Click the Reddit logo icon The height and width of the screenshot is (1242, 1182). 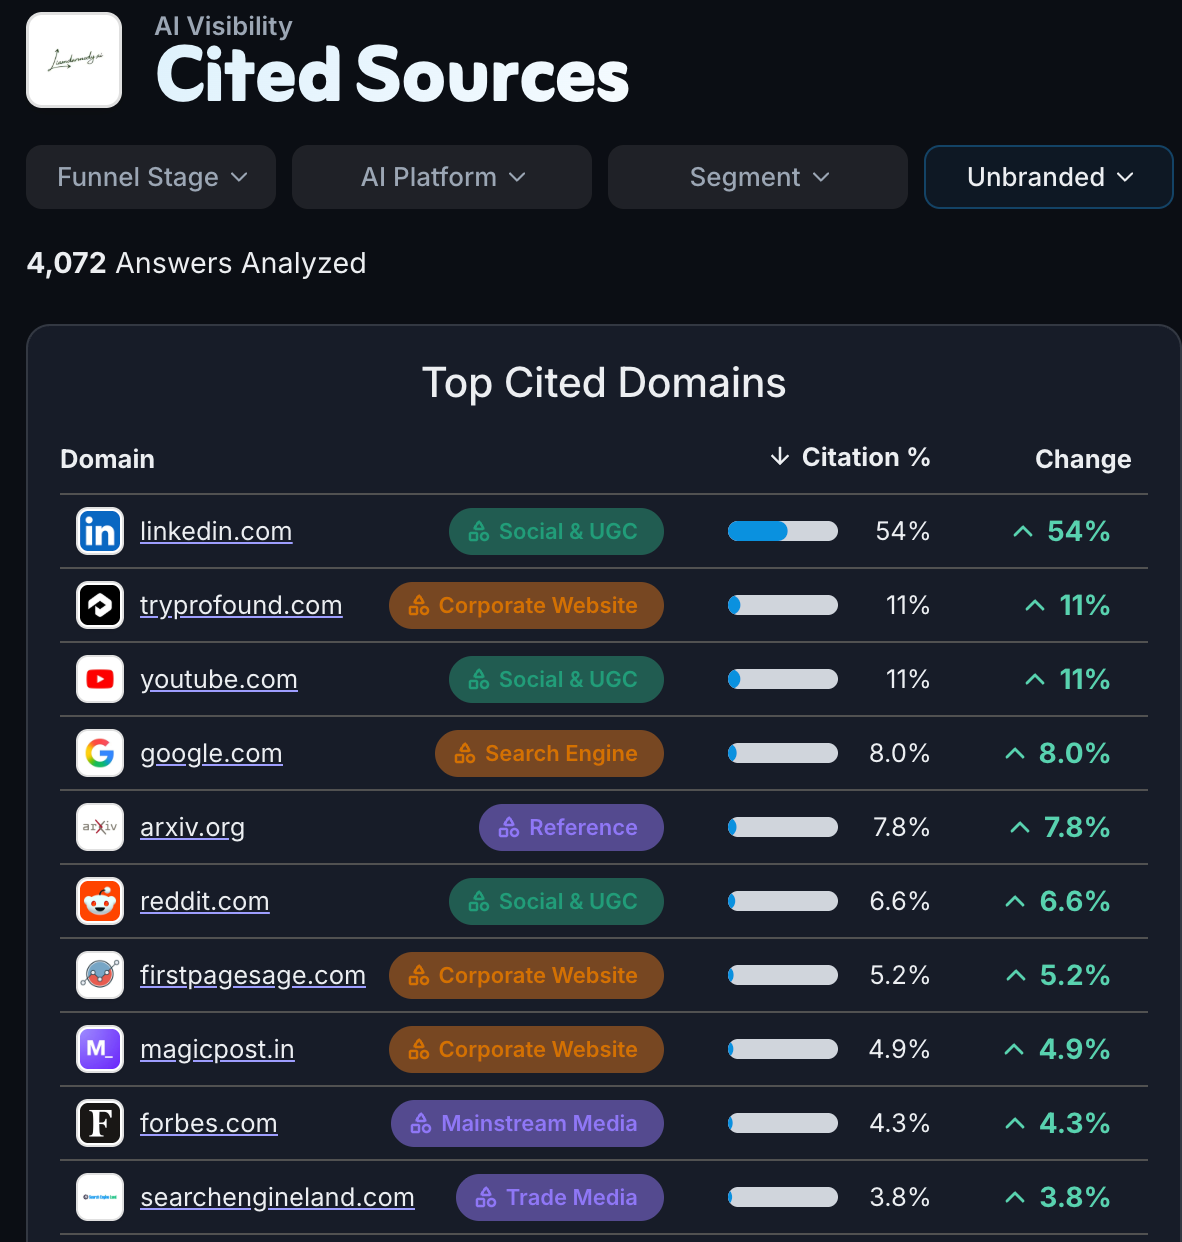coord(100,901)
